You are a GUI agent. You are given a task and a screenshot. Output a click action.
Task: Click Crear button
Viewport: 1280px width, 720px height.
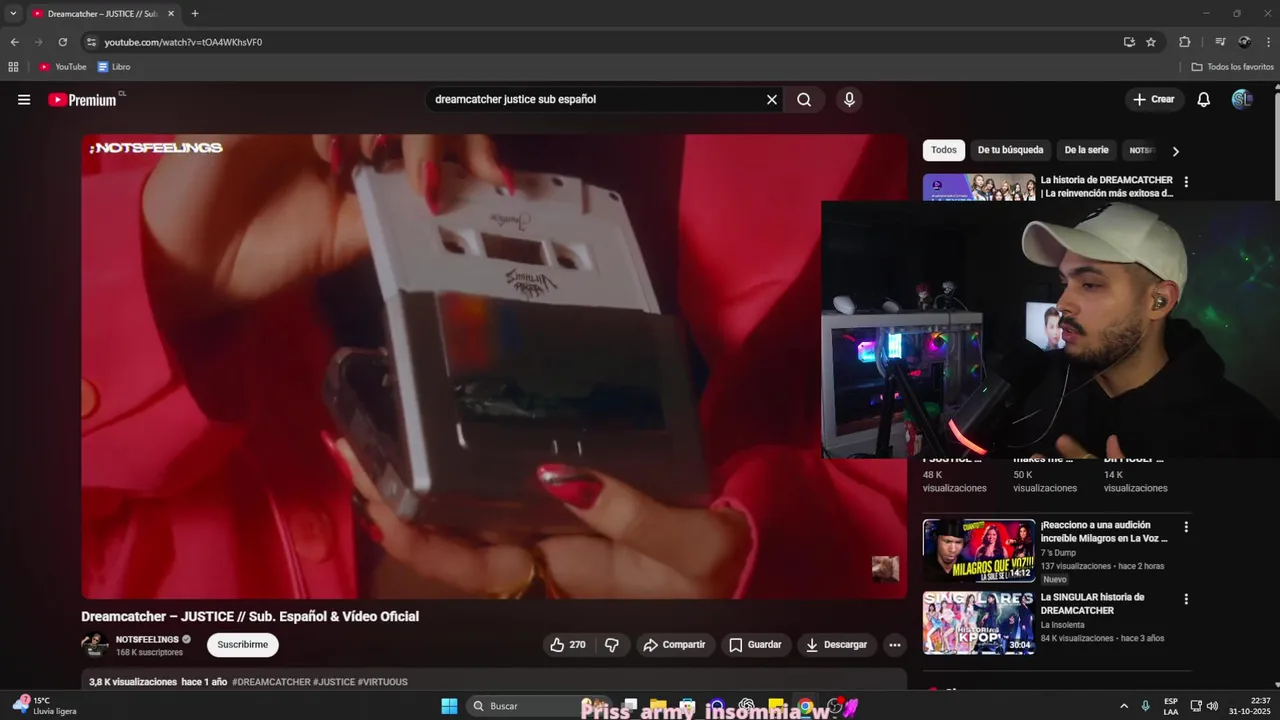pos(1154,100)
